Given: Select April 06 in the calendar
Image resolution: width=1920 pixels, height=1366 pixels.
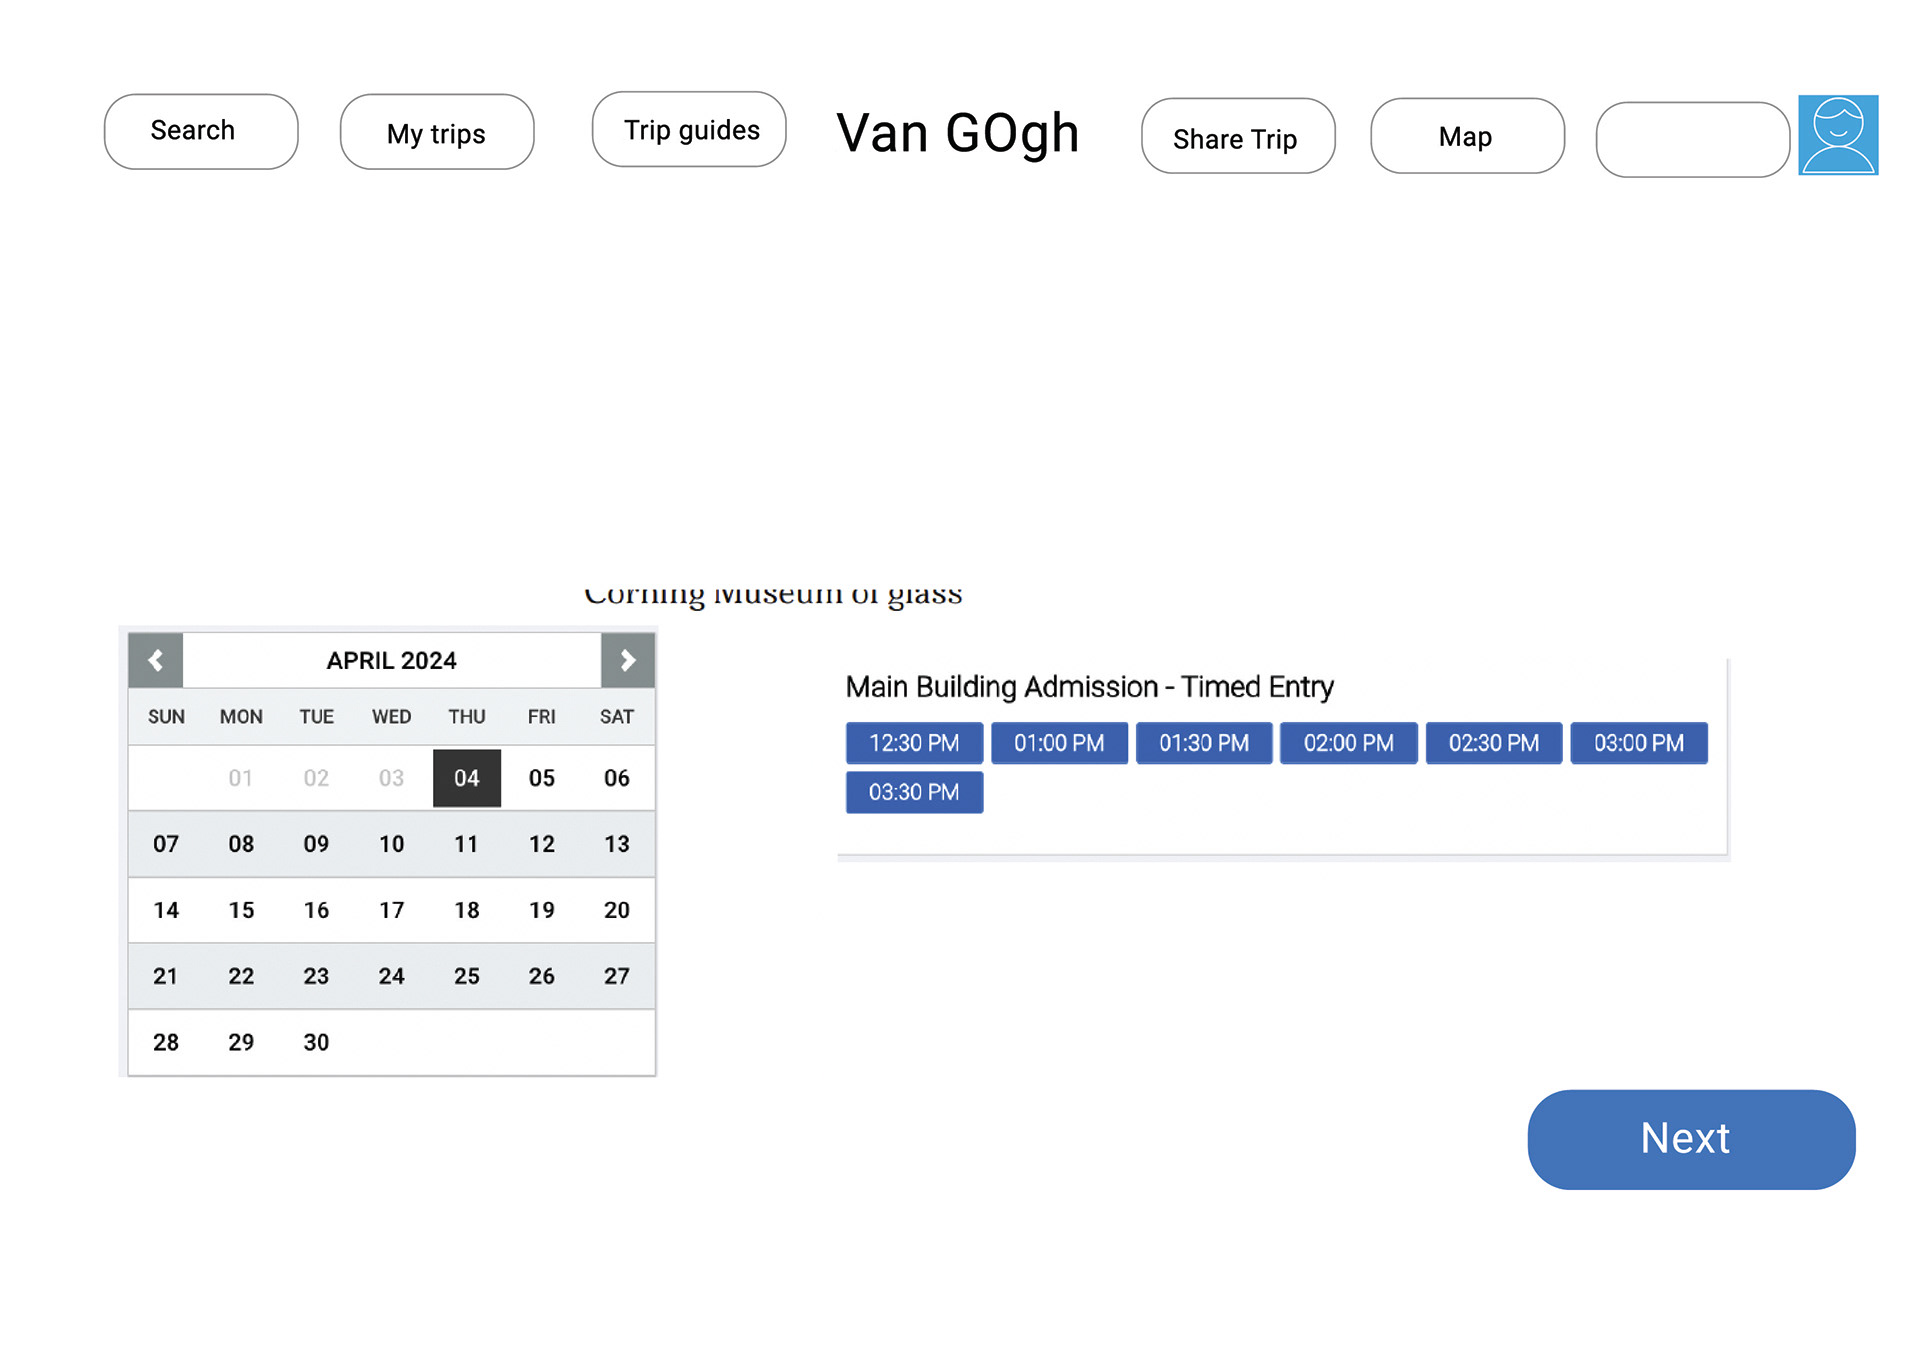Looking at the screenshot, I should tap(617, 778).
